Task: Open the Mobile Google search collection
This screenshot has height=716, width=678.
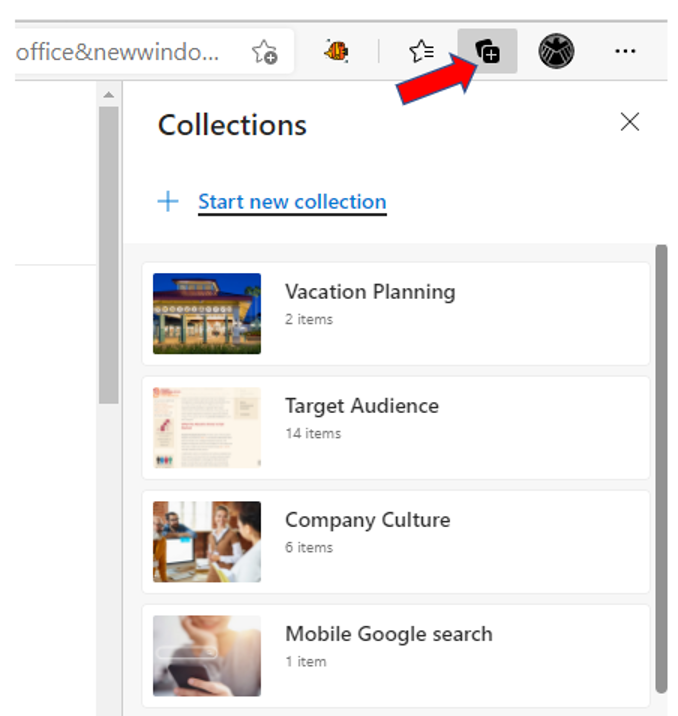Action: click(388, 634)
